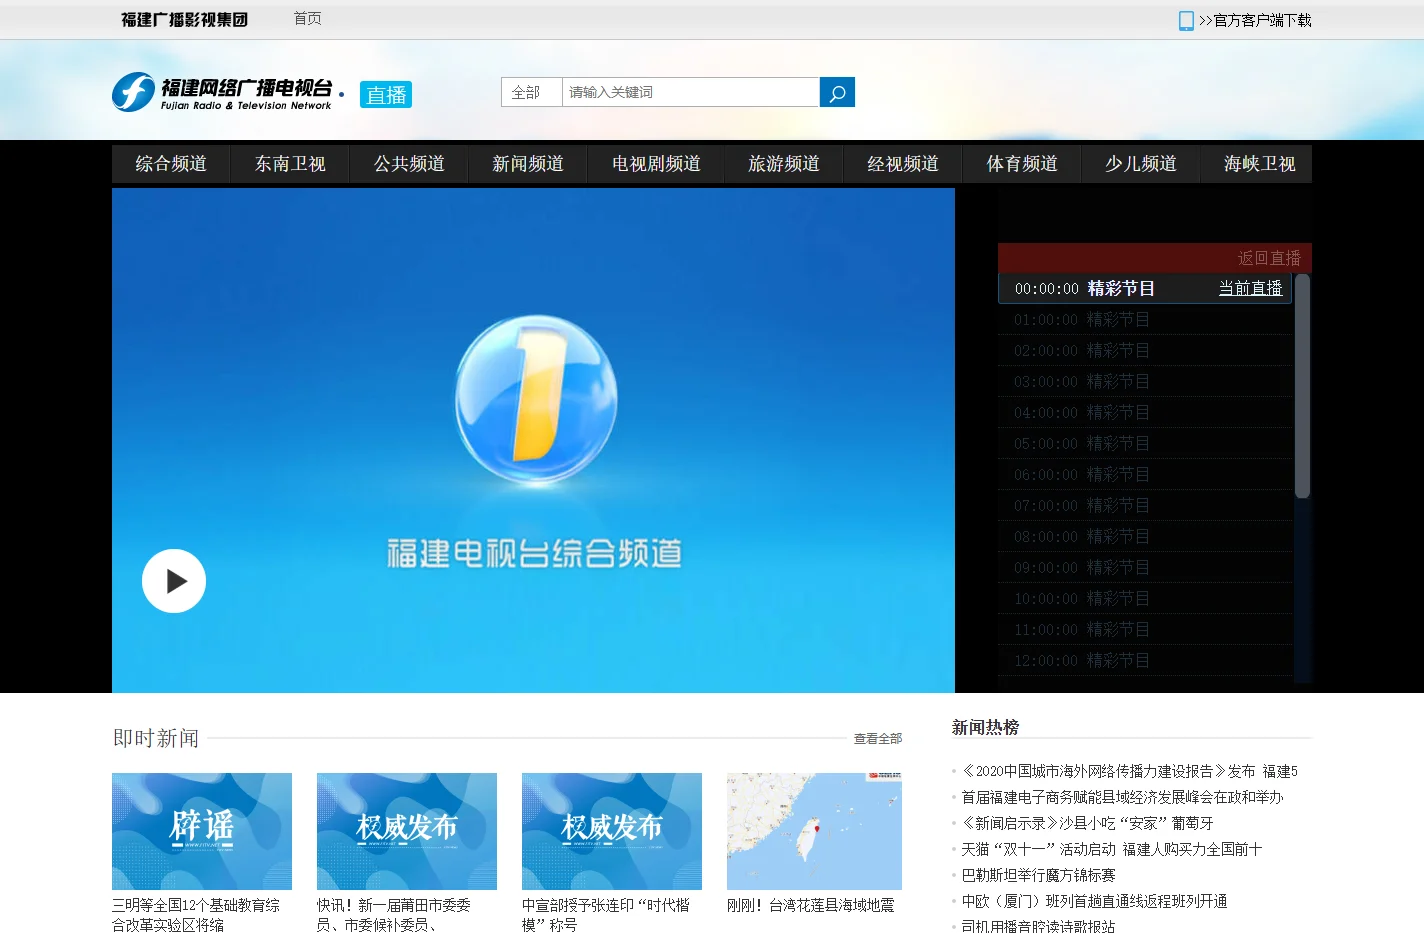This screenshot has height=933, width=1424.
Task: Open headline 三明等全国12个基础教育综合改革实验区
Action: coord(196,915)
